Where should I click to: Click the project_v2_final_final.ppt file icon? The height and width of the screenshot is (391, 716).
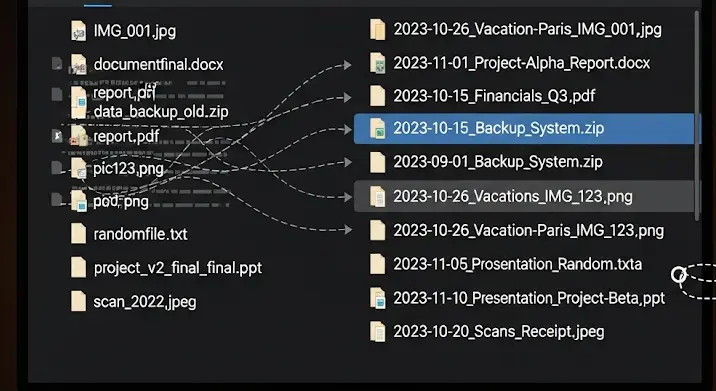79,267
